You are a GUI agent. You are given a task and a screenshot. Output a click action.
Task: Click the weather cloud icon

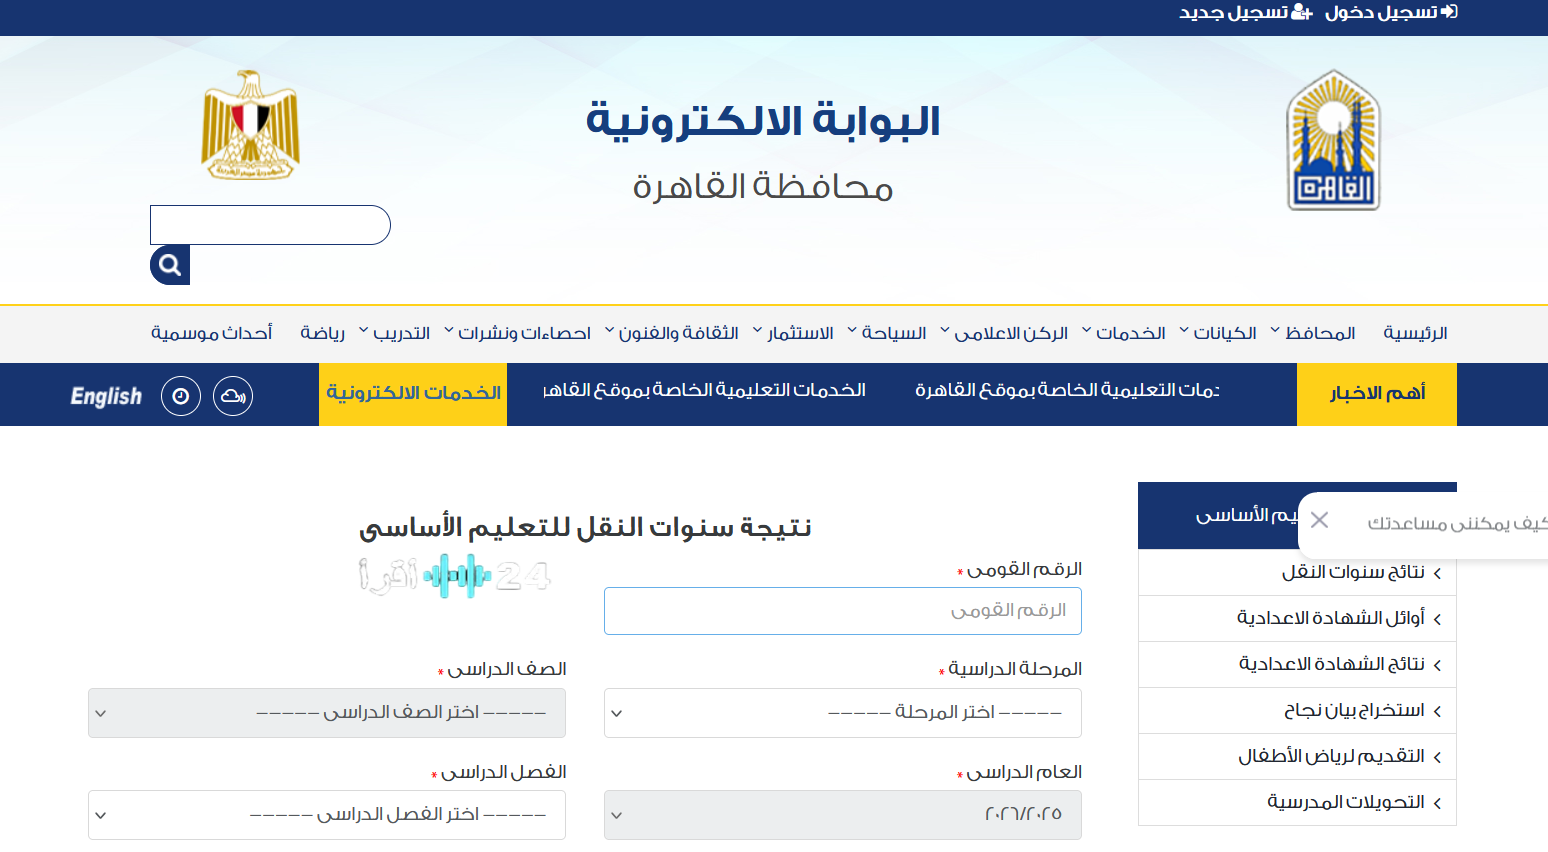point(232,395)
